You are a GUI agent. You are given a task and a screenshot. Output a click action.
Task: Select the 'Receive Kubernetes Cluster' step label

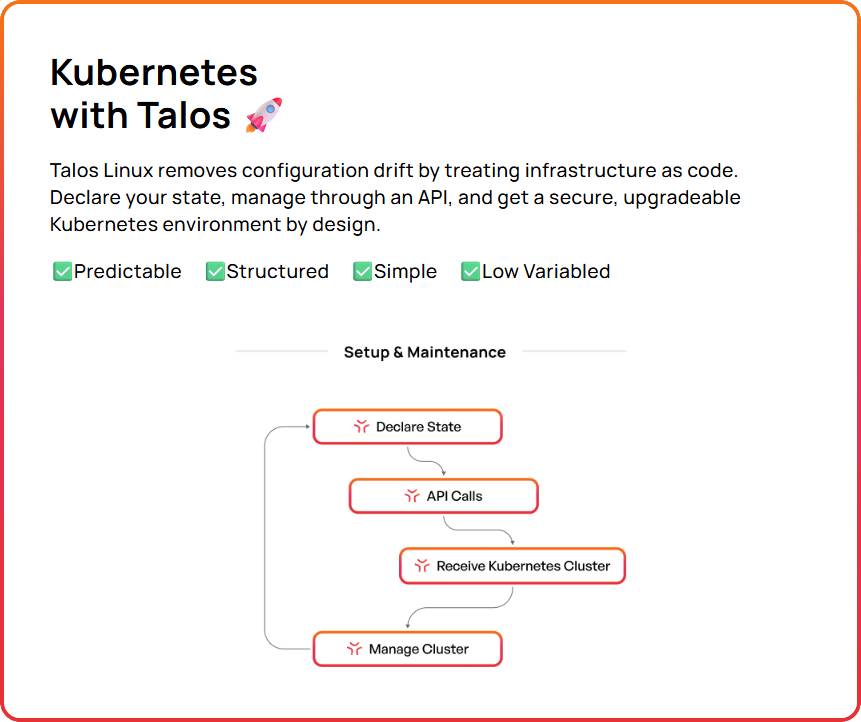click(523, 566)
